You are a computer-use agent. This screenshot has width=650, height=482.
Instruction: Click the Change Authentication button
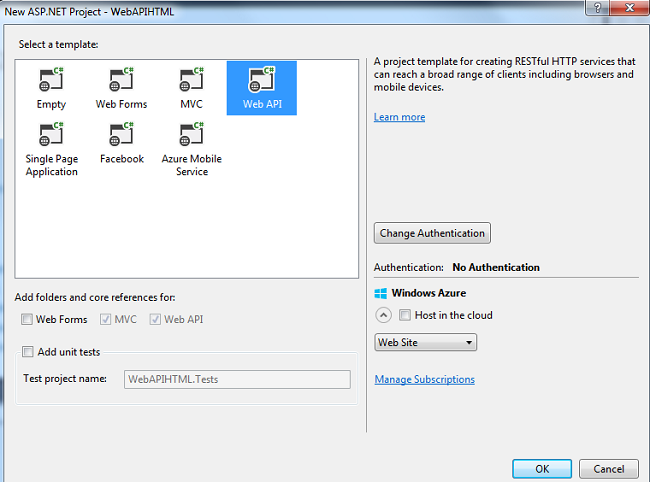pos(432,233)
